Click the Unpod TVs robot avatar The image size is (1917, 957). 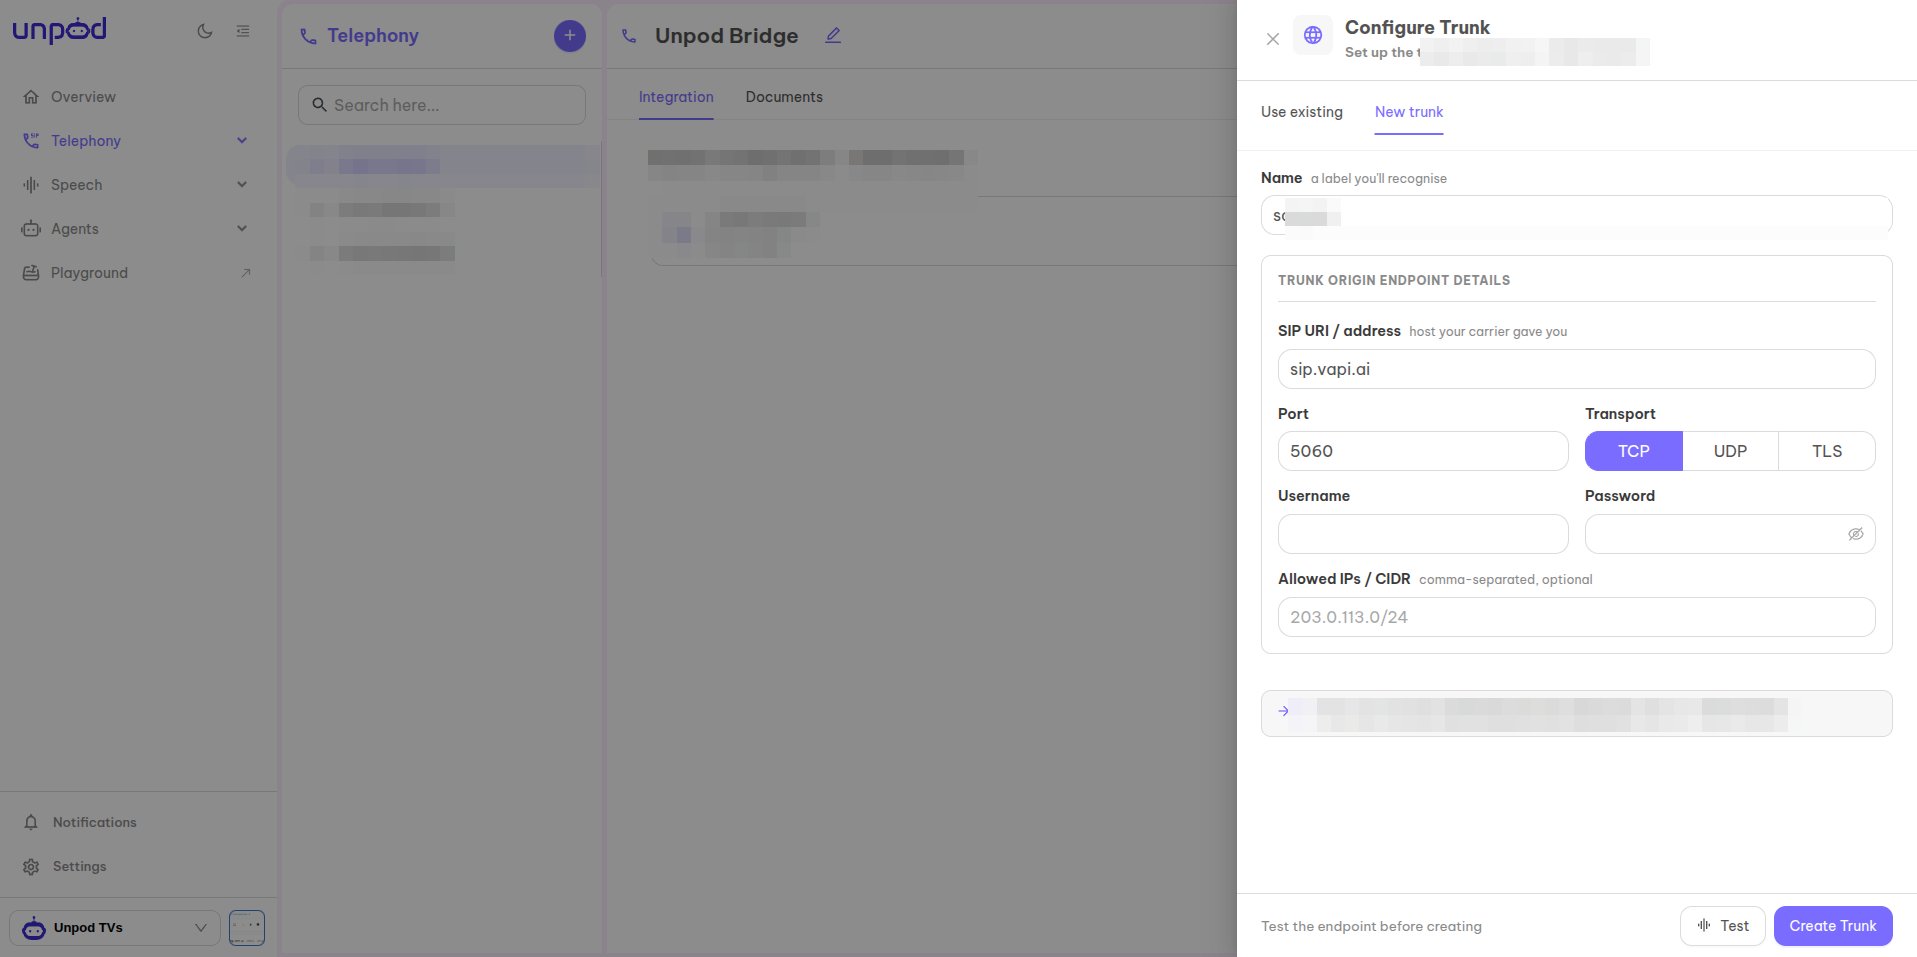[34, 928]
